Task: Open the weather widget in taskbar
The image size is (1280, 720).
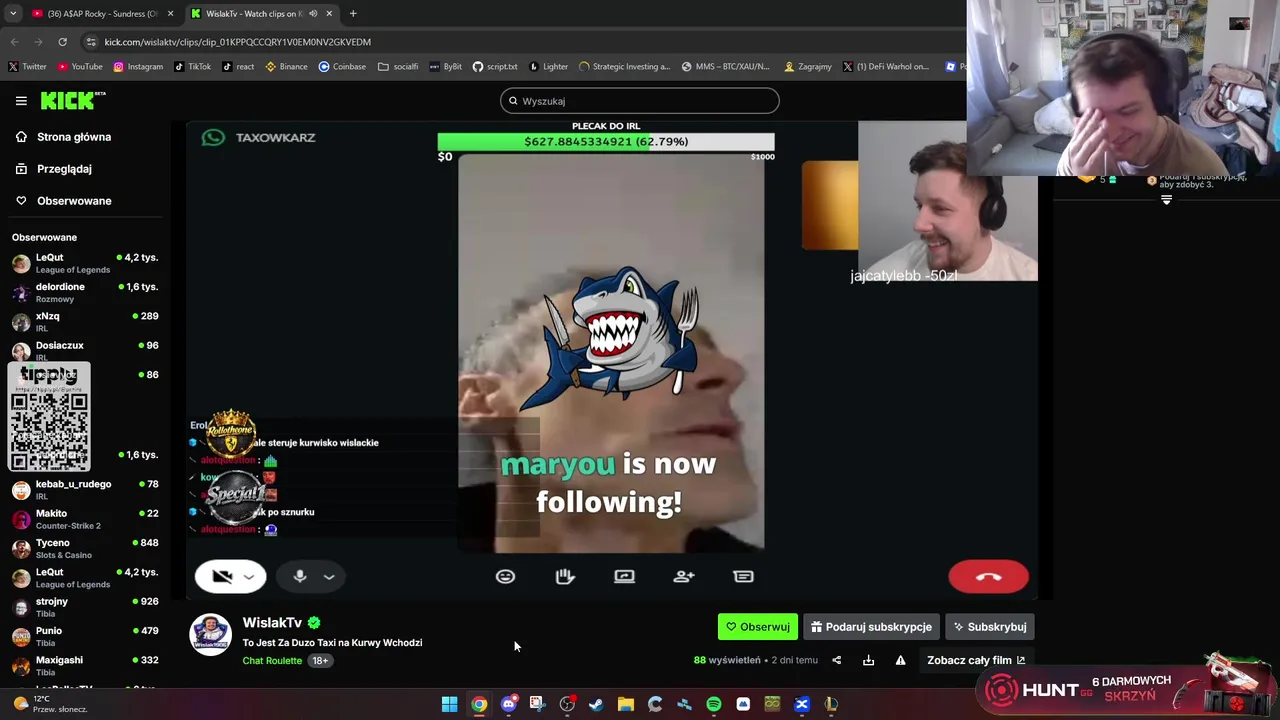Action: 52,704
